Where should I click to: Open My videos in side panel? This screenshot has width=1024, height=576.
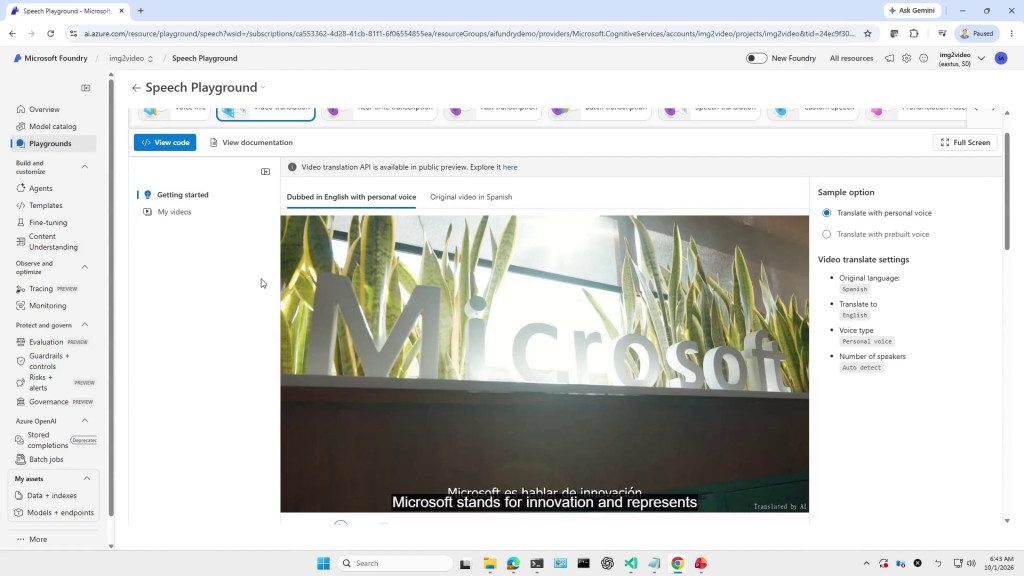click(174, 212)
